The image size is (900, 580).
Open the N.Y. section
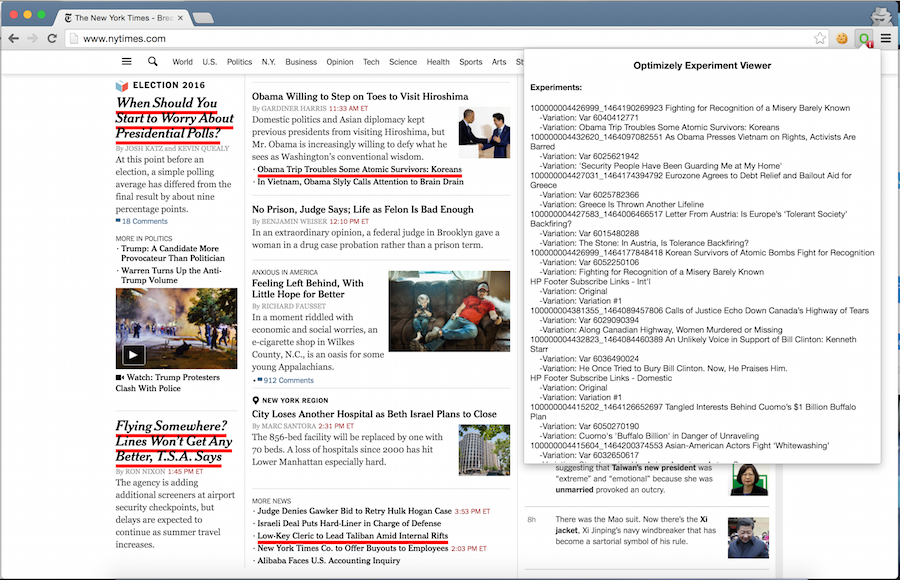pyautogui.click(x=269, y=62)
